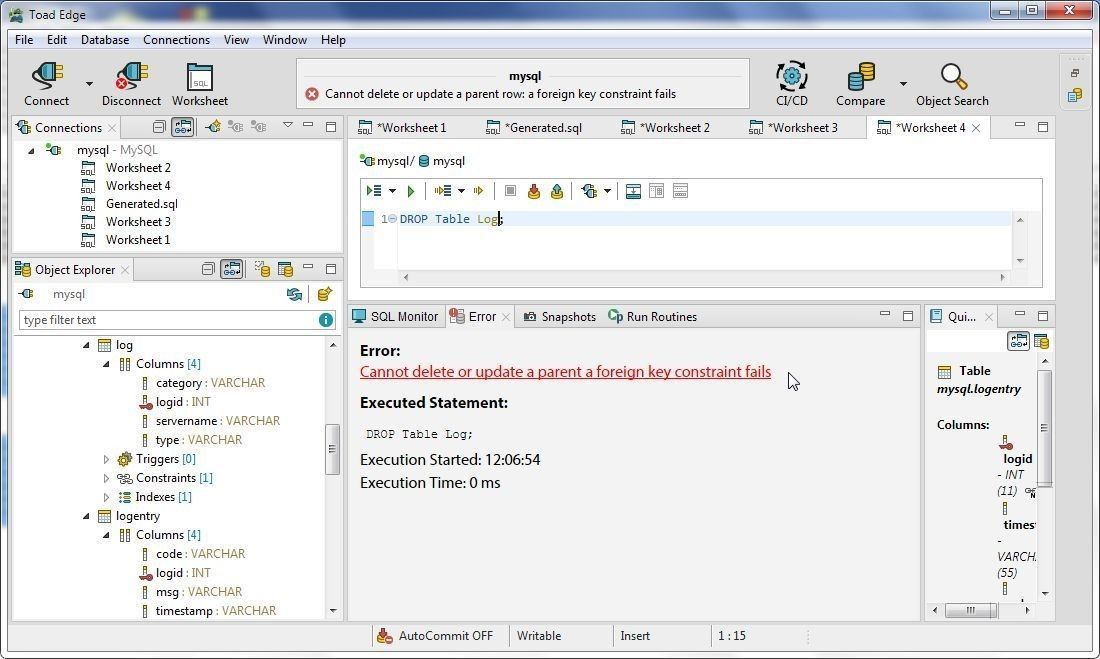1100x659 pixels.
Task: Open the CI/CD tool
Action: (x=791, y=84)
